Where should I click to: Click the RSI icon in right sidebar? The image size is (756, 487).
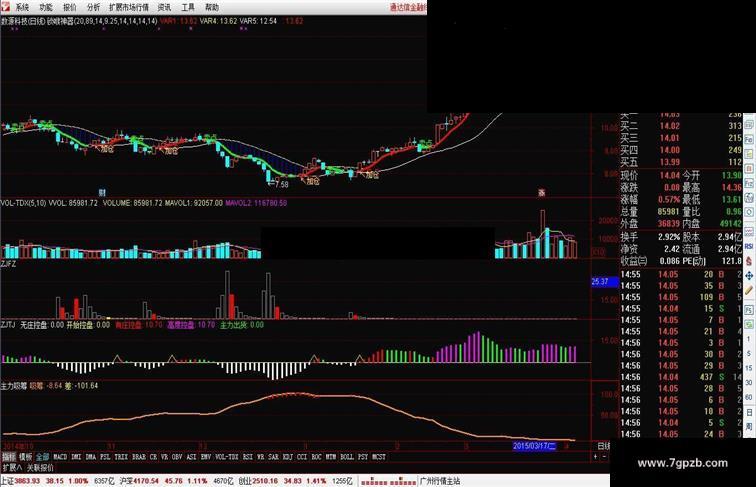point(749,246)
